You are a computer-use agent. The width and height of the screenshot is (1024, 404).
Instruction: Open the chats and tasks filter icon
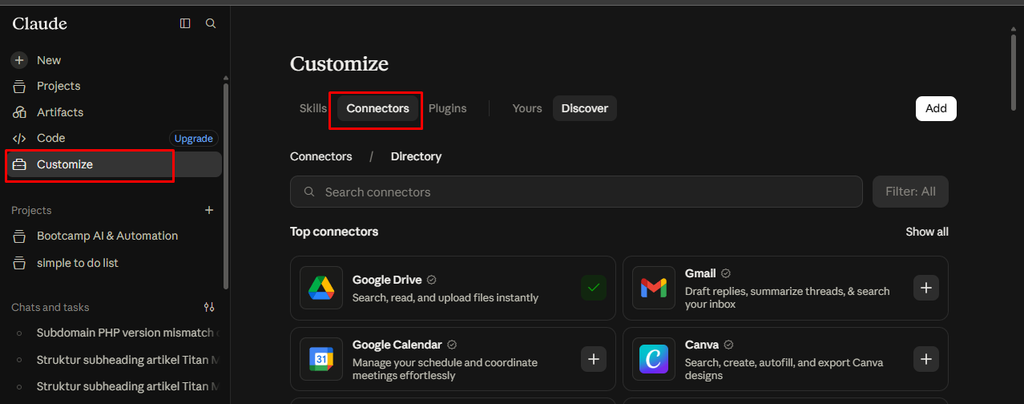(x=209, y=307)
